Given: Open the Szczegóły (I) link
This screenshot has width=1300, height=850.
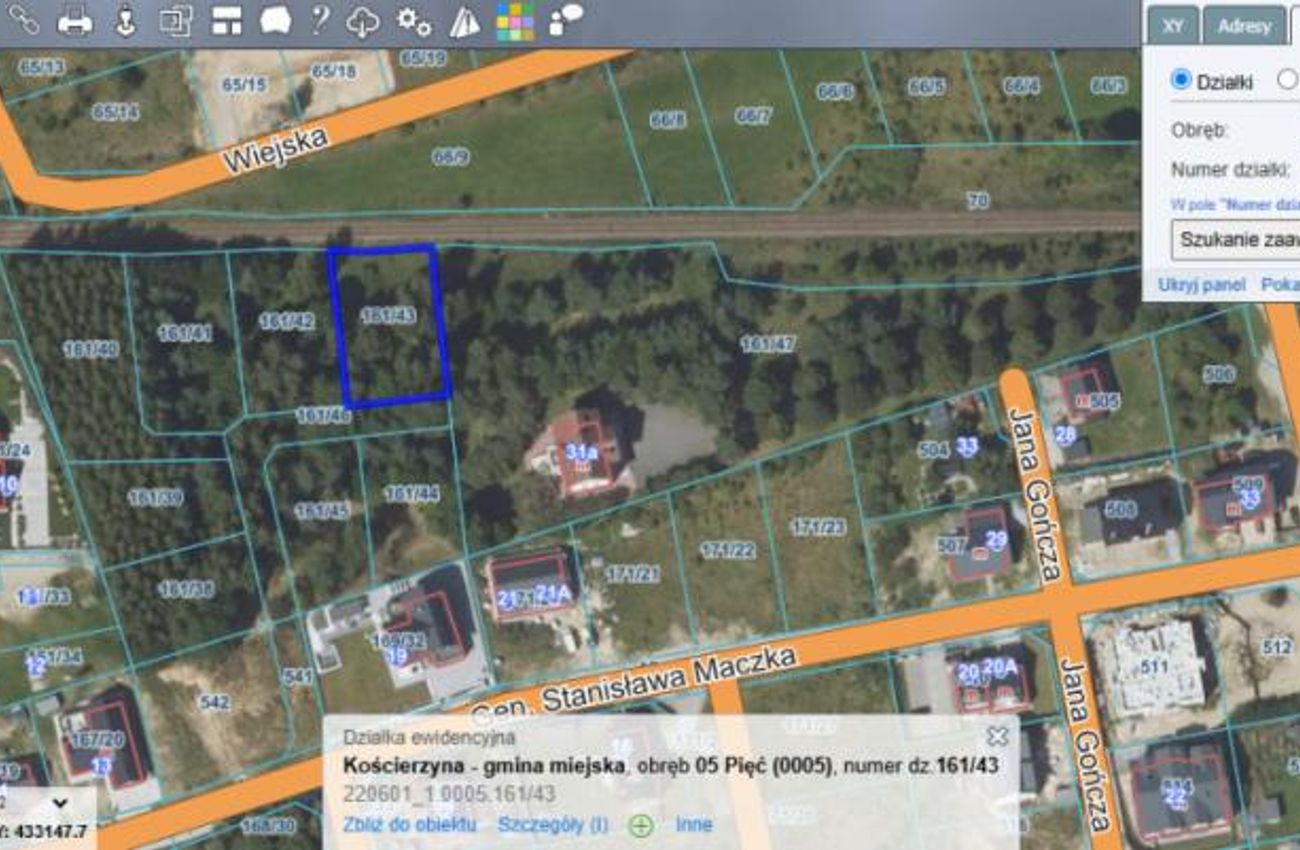Looking at the screenshot, I should pyautogui.click(x=552, y=825).
